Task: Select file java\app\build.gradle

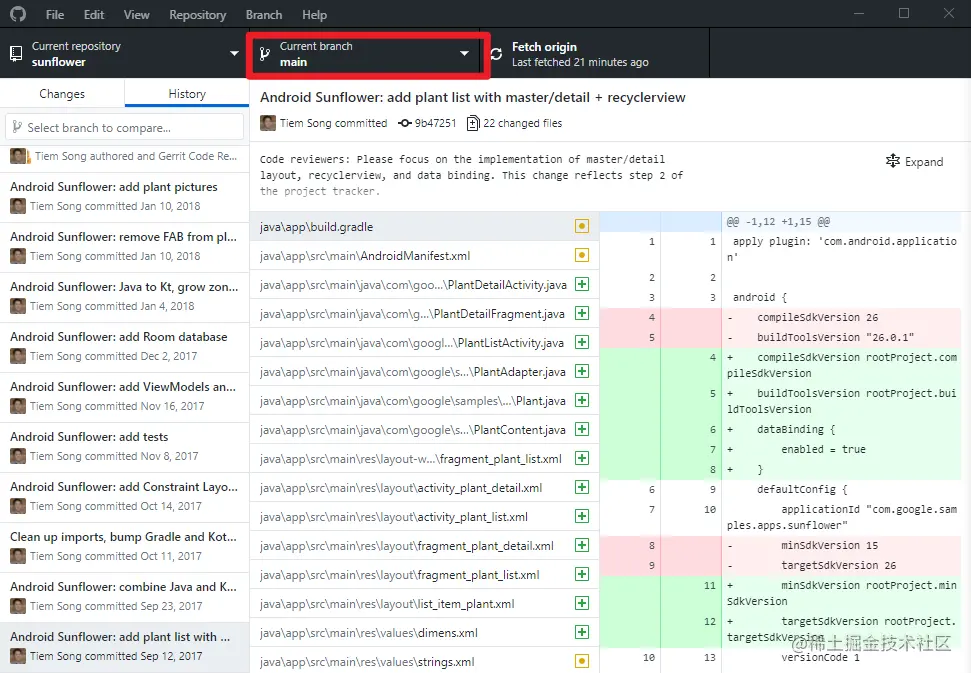Action: (424, 227)
